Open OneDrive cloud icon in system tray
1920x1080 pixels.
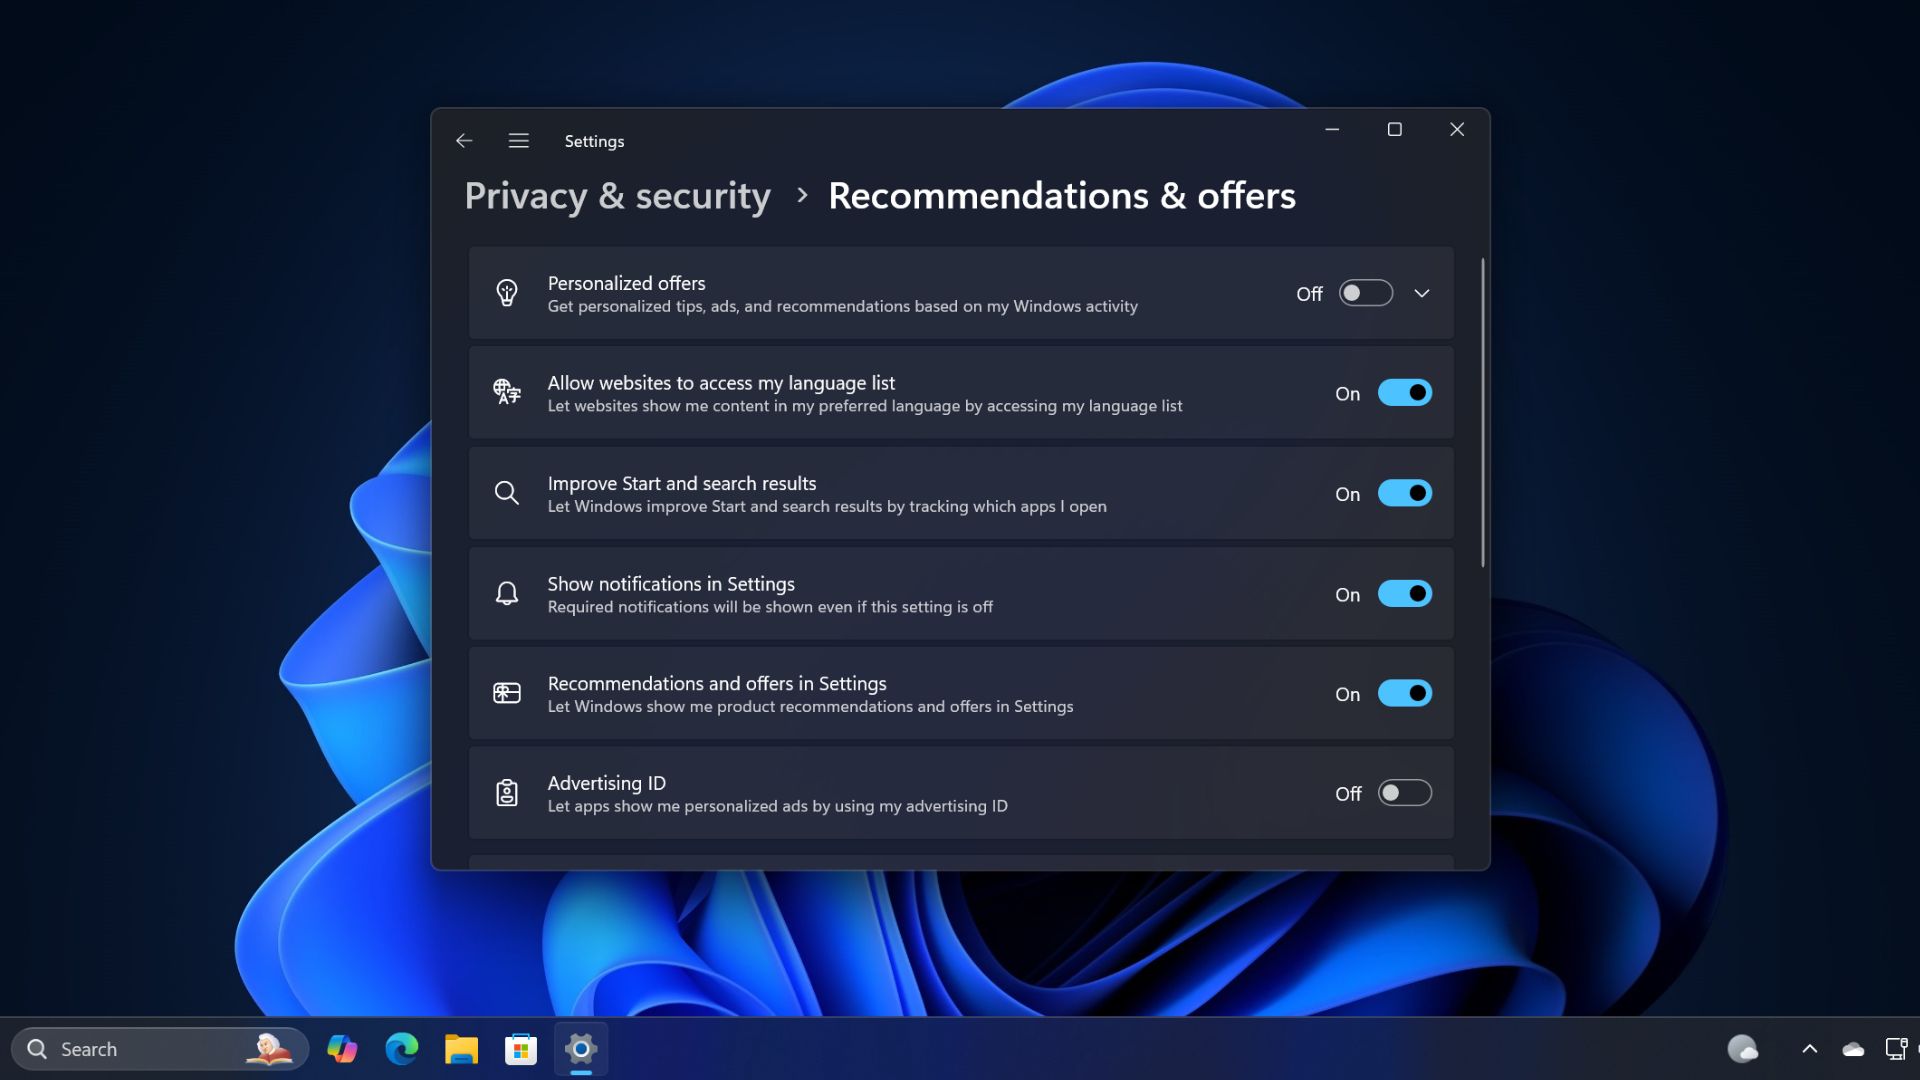(1853, 1049)
